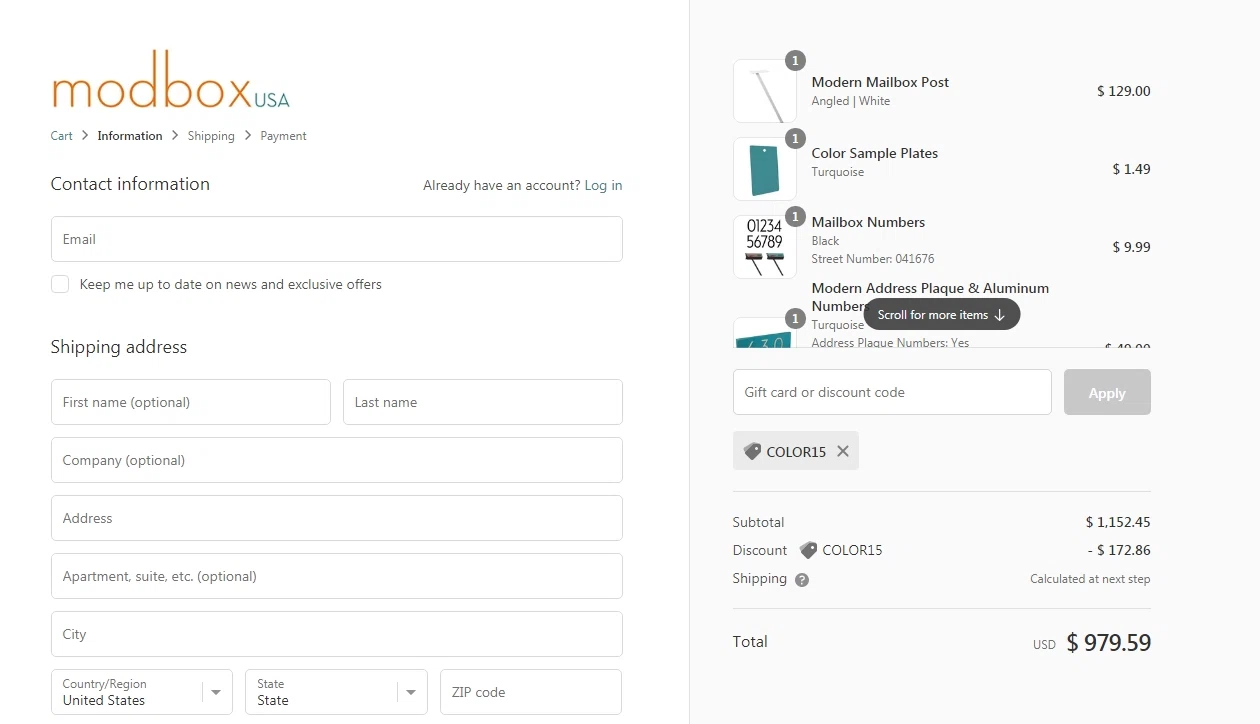Click quantity badge on Color Sample Plates
This screenshot has width=1260, height=724.
click(x=795, y=139)
